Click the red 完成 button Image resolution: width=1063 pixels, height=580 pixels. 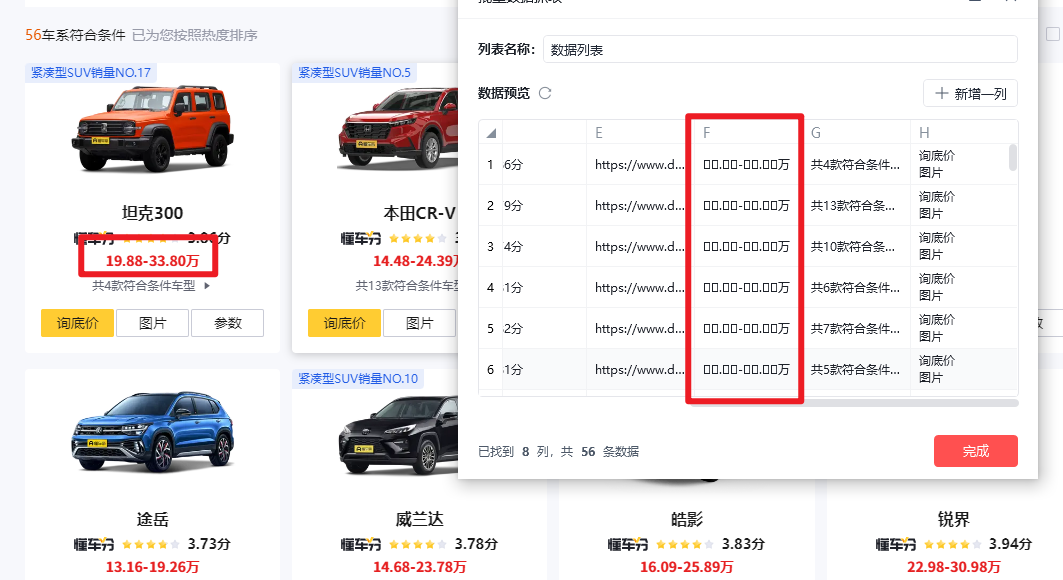pos(976,451)
